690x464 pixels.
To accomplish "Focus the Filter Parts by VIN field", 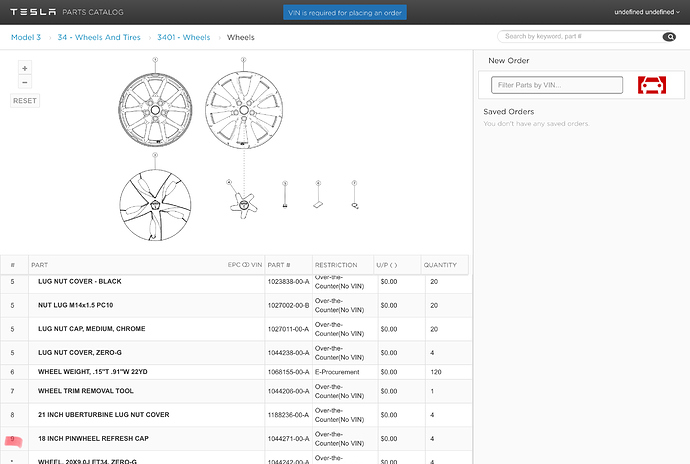I will pyautogui.click(x=557, y=85).
